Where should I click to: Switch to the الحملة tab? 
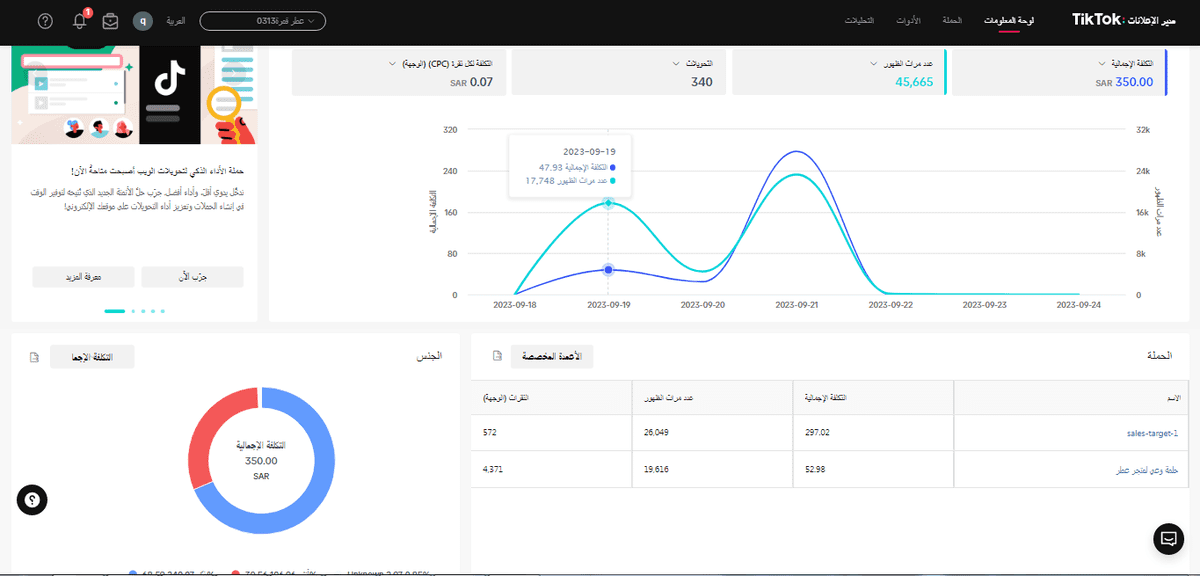(x=952, y=21)
